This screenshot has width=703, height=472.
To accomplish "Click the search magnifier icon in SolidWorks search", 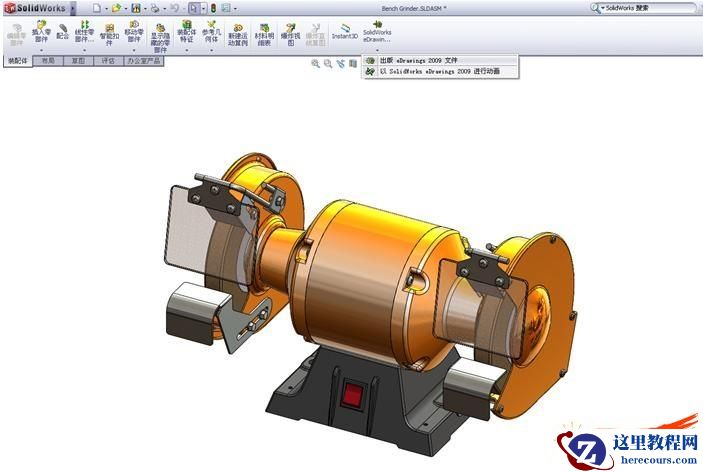I will pyautogui.click(x=595, y=8).
